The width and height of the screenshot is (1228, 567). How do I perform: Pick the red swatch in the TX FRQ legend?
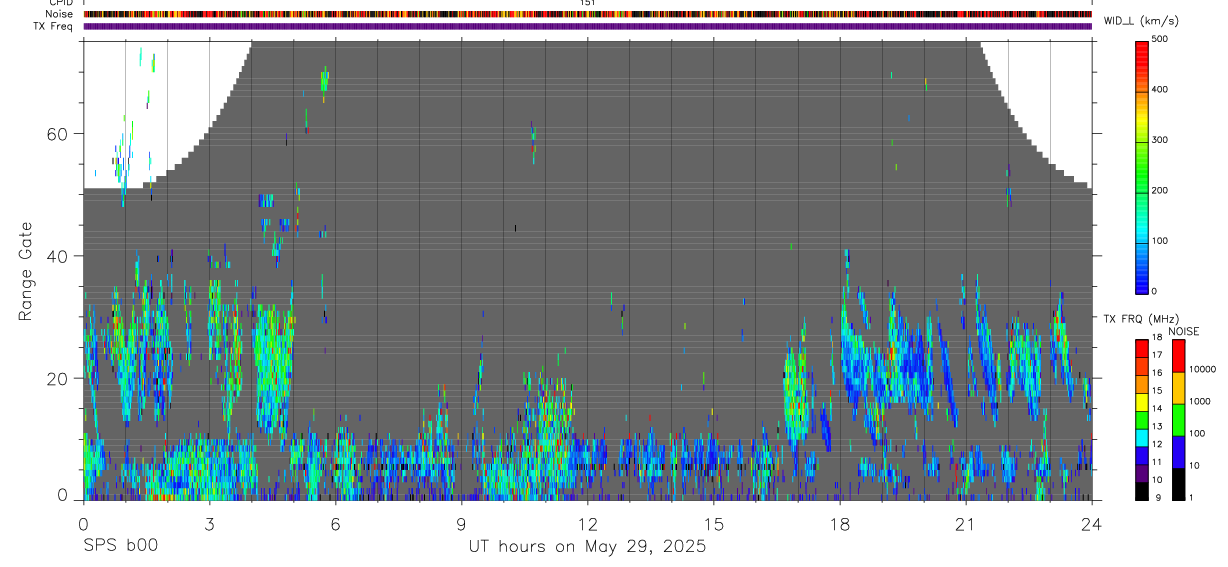(x=1142, y=349)
